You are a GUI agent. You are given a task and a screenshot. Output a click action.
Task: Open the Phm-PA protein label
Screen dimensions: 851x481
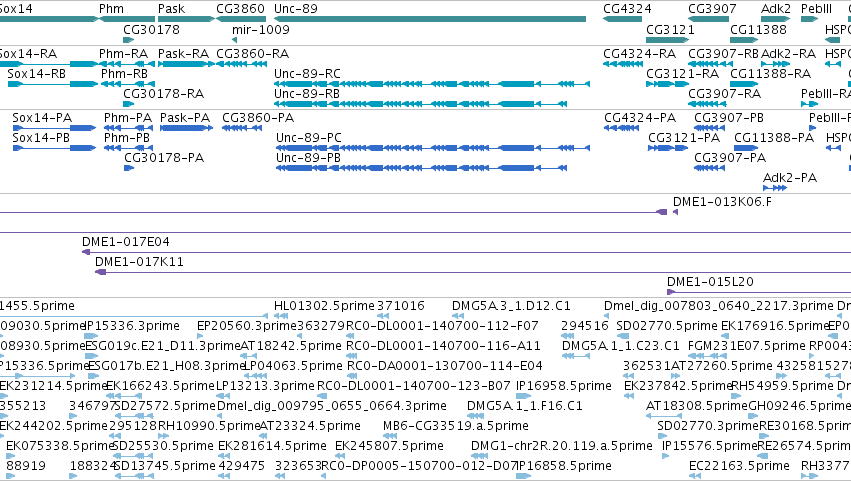(x=128, y=118)
